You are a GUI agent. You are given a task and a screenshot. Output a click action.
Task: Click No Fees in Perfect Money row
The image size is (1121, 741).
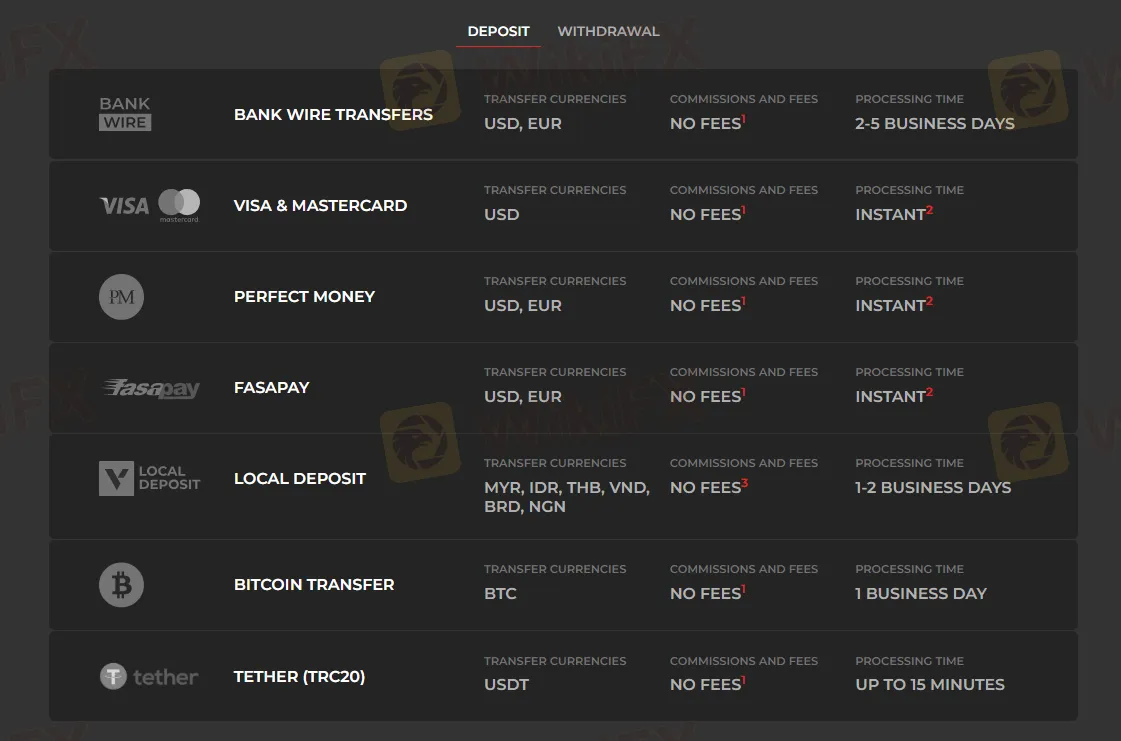(708, 305)
